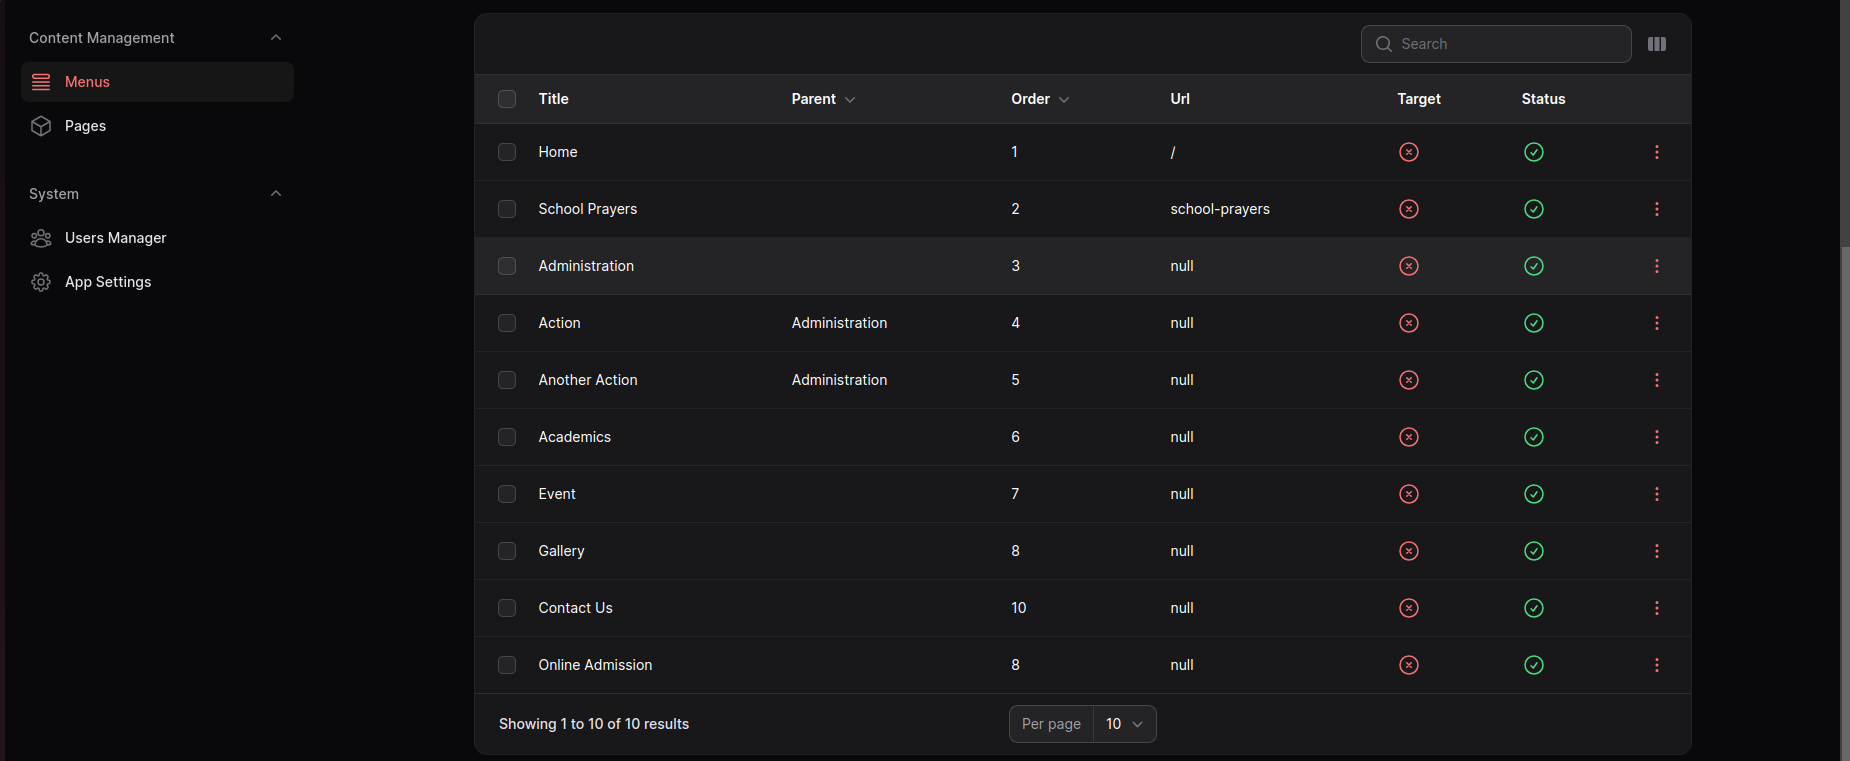1850x761 pixels.
Task: Collapse the System sidebar group
Action: [x=276, y=194]
